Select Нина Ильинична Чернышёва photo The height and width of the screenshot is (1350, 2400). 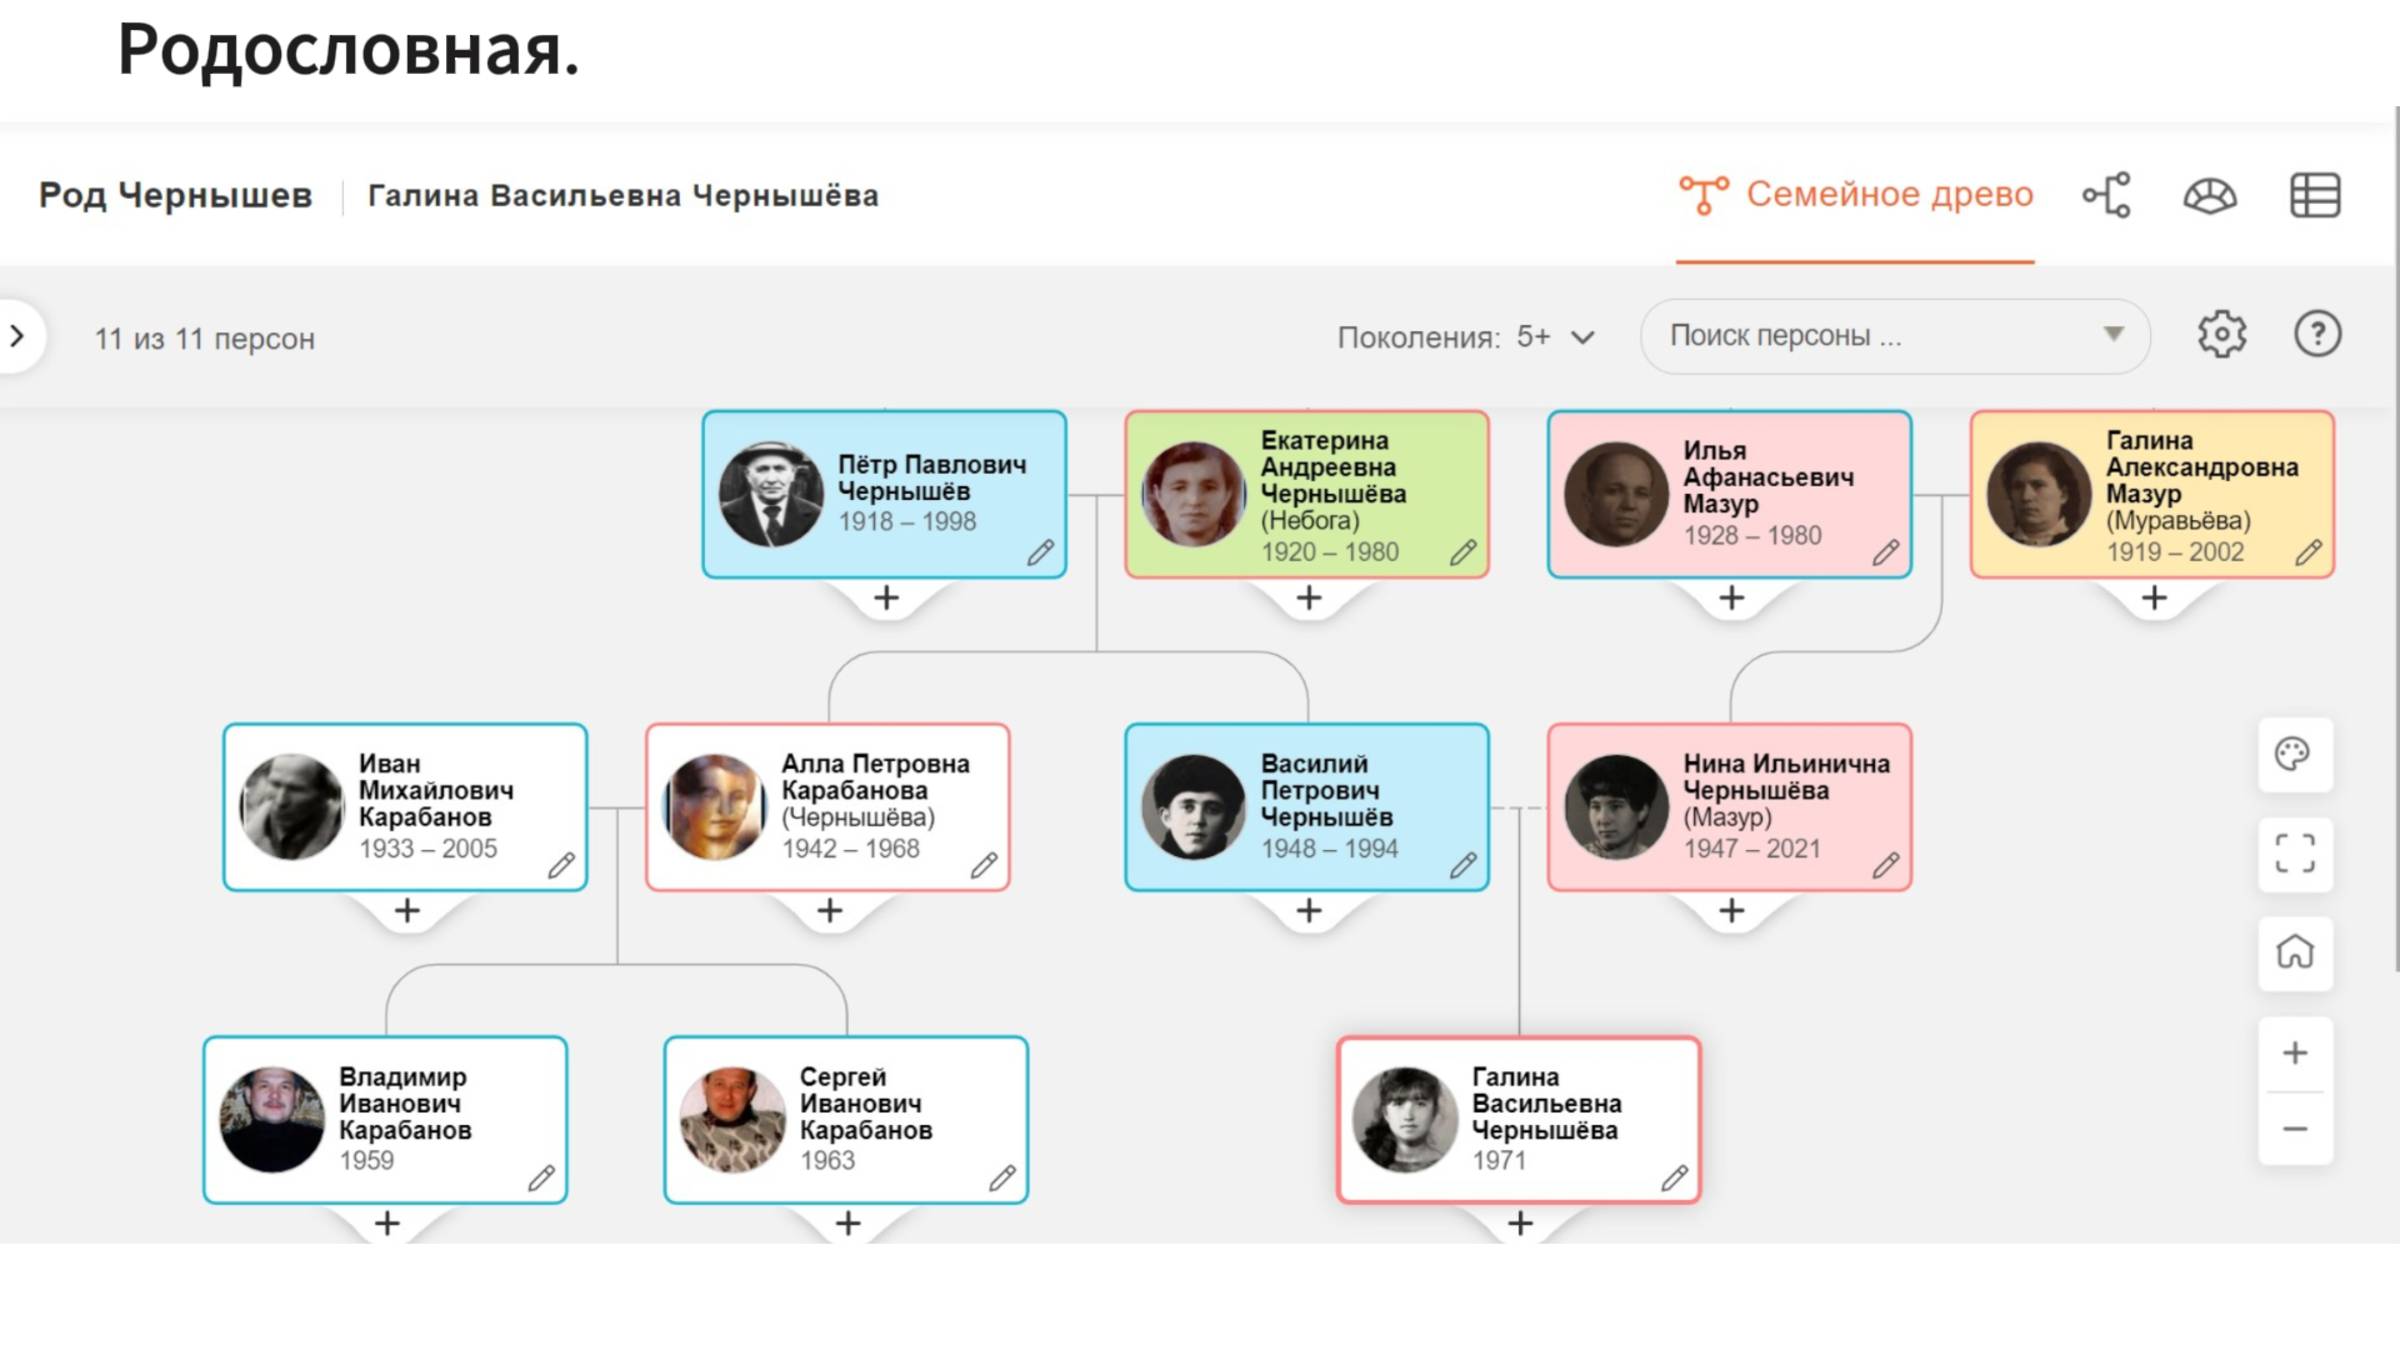1616,807
